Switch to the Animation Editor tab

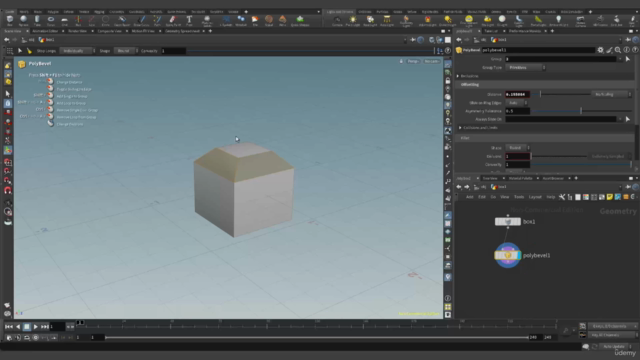(x=45, y=31)
